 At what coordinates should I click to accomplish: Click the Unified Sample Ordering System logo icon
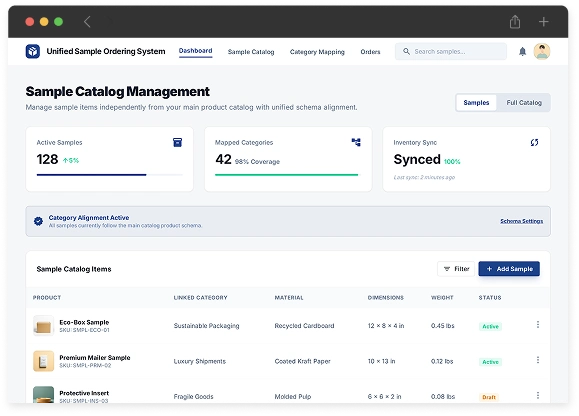(x=32, y=51)
